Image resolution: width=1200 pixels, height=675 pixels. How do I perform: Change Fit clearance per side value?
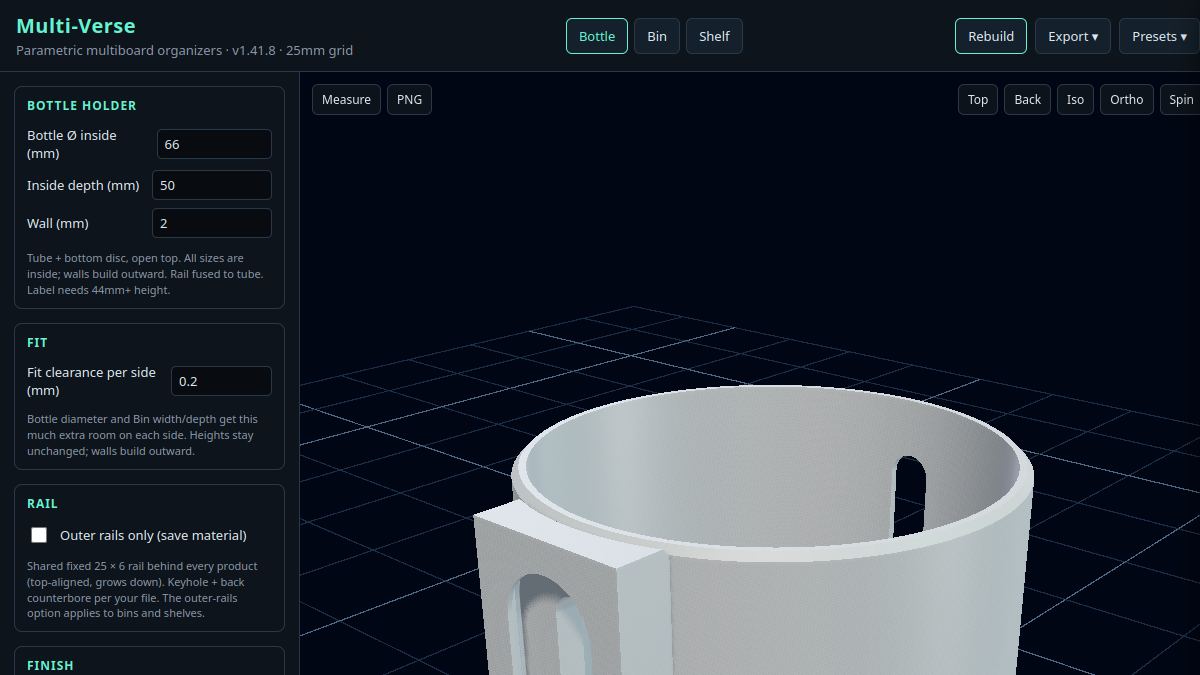[x=221, y=381]
